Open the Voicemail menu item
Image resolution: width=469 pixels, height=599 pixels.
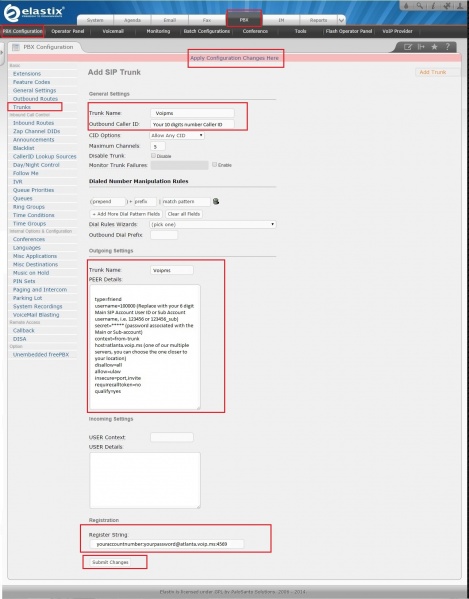(113, 31)
